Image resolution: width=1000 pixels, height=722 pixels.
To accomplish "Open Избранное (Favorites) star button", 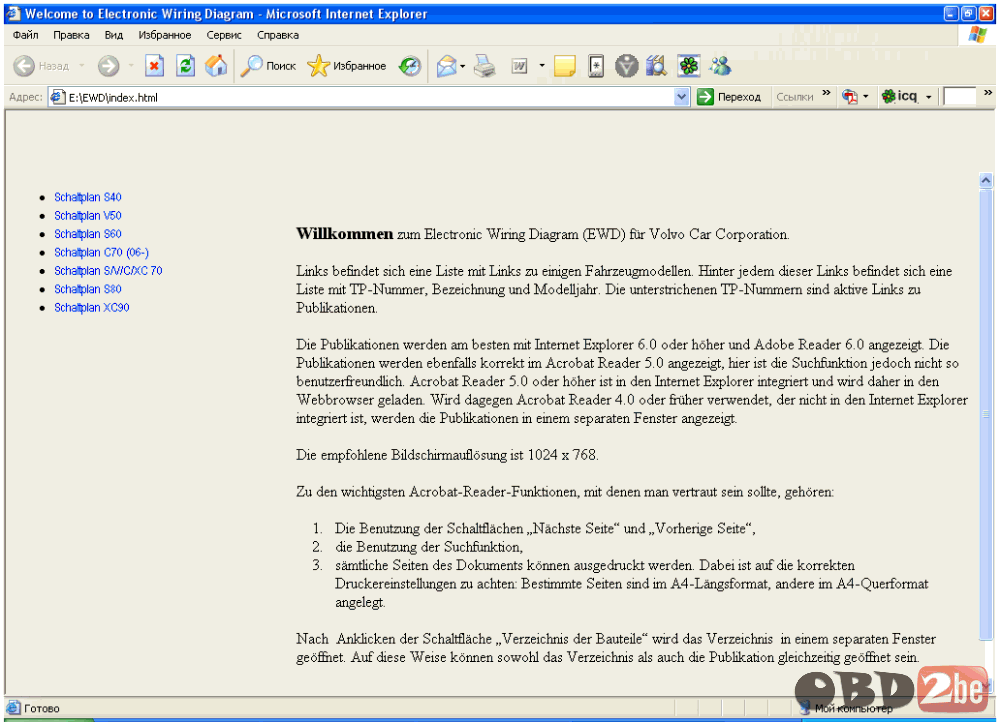I will [347, 66].
